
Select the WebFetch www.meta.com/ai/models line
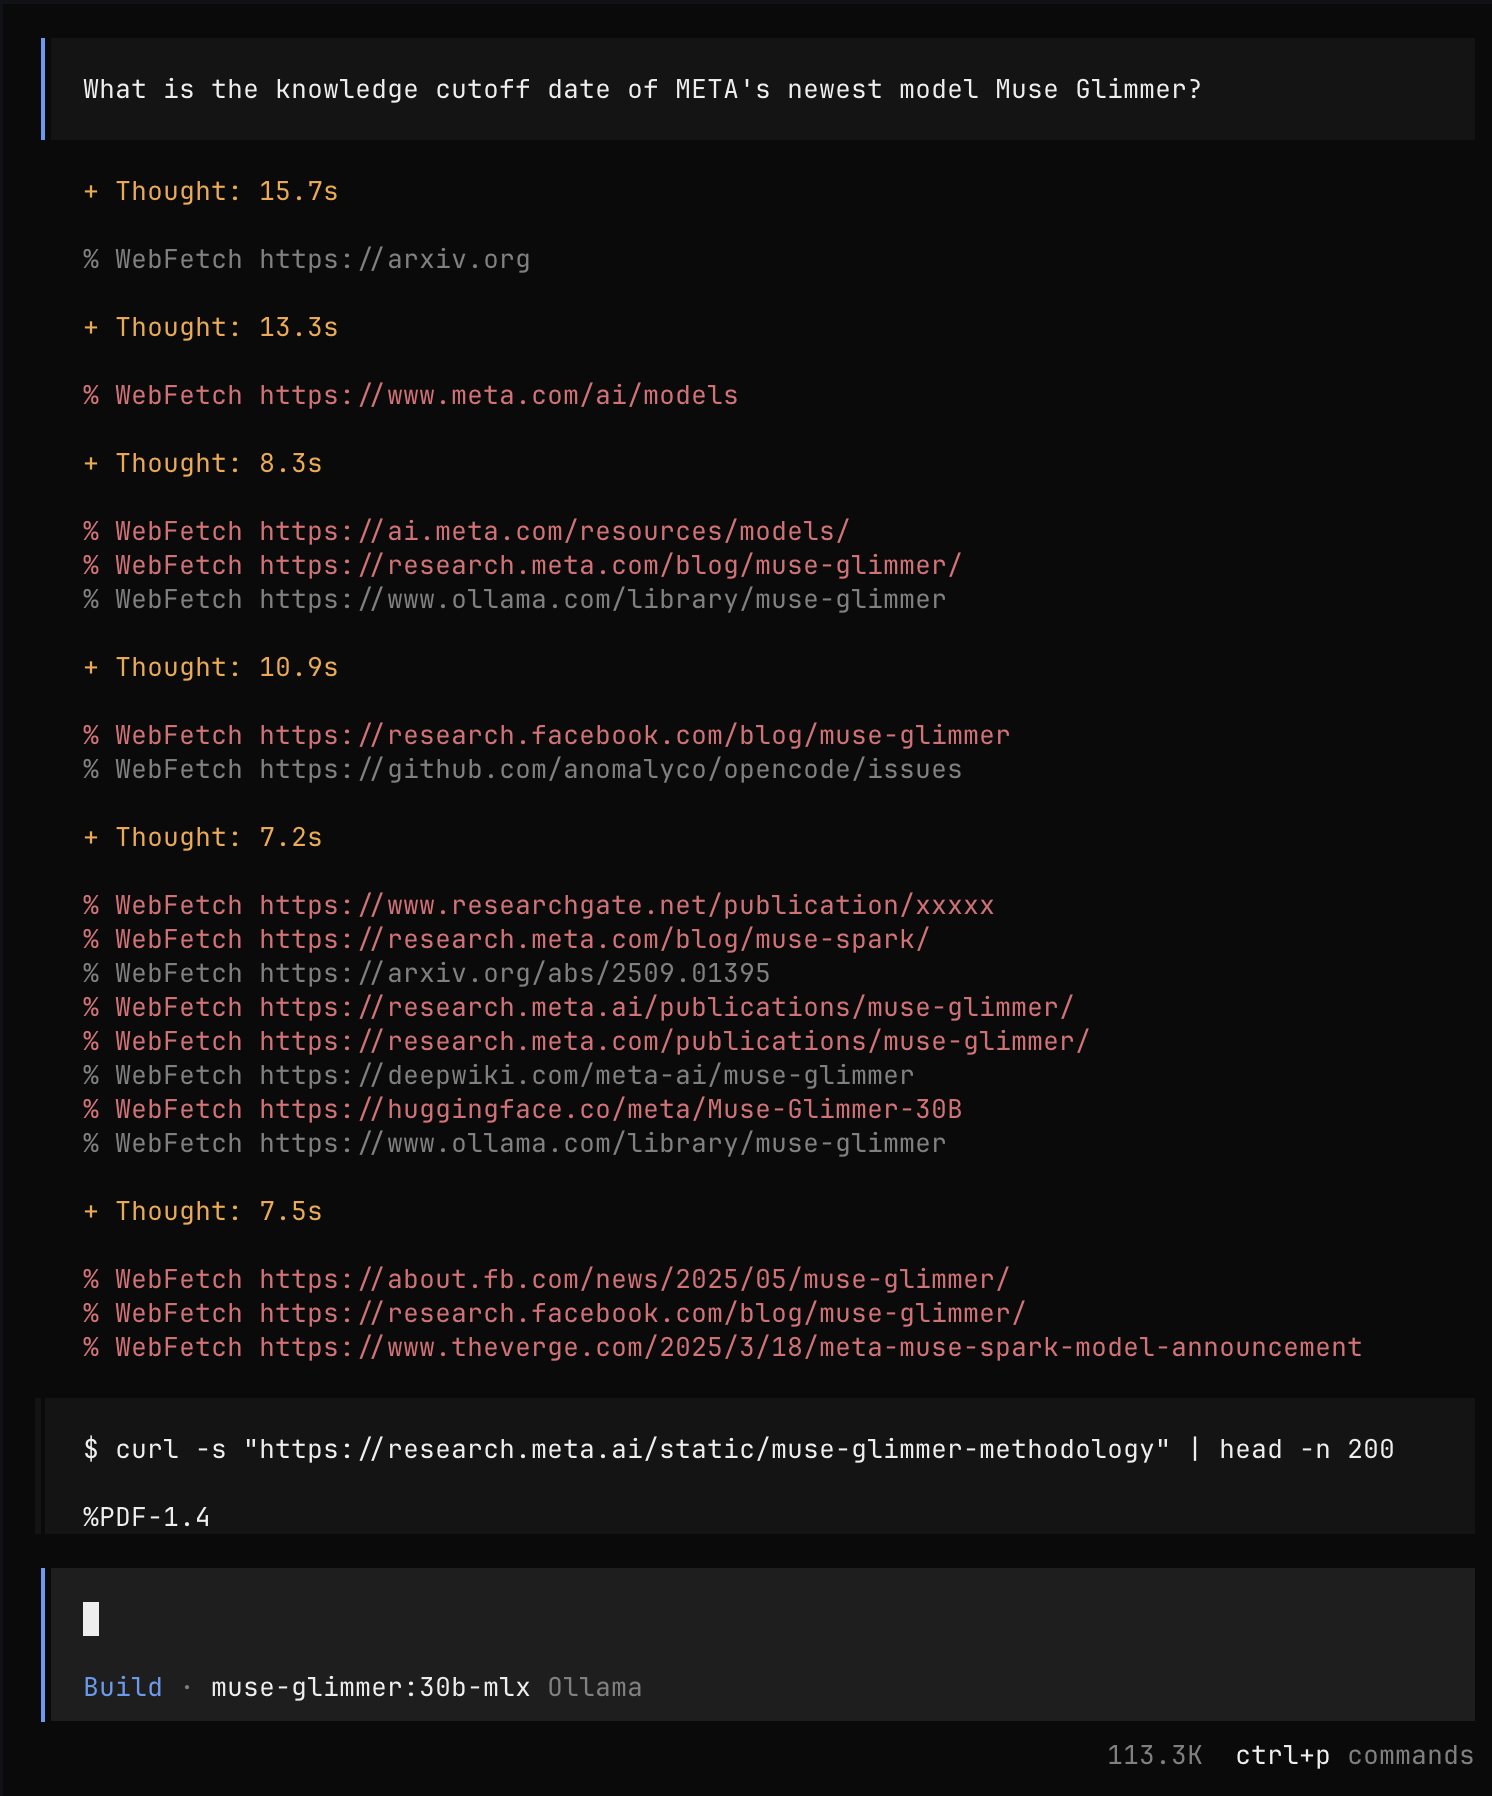click(x=411, y=395)
